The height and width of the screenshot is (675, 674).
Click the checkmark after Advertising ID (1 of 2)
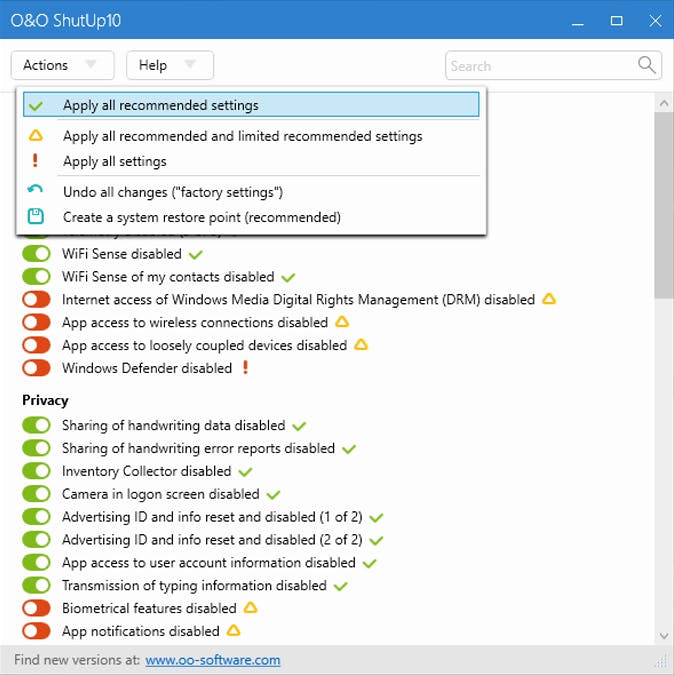click(x=376, y=518)
